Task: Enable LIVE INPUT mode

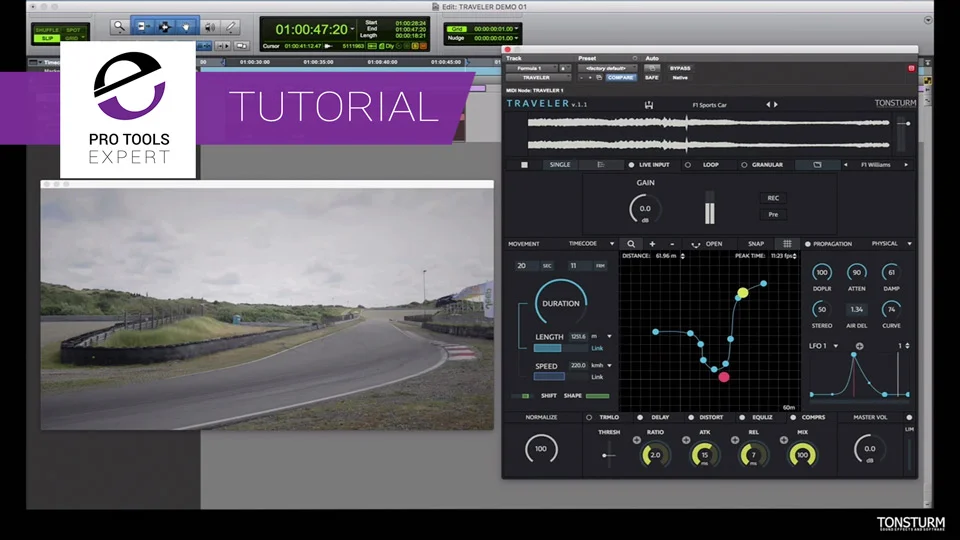Action: click(631, 165)
